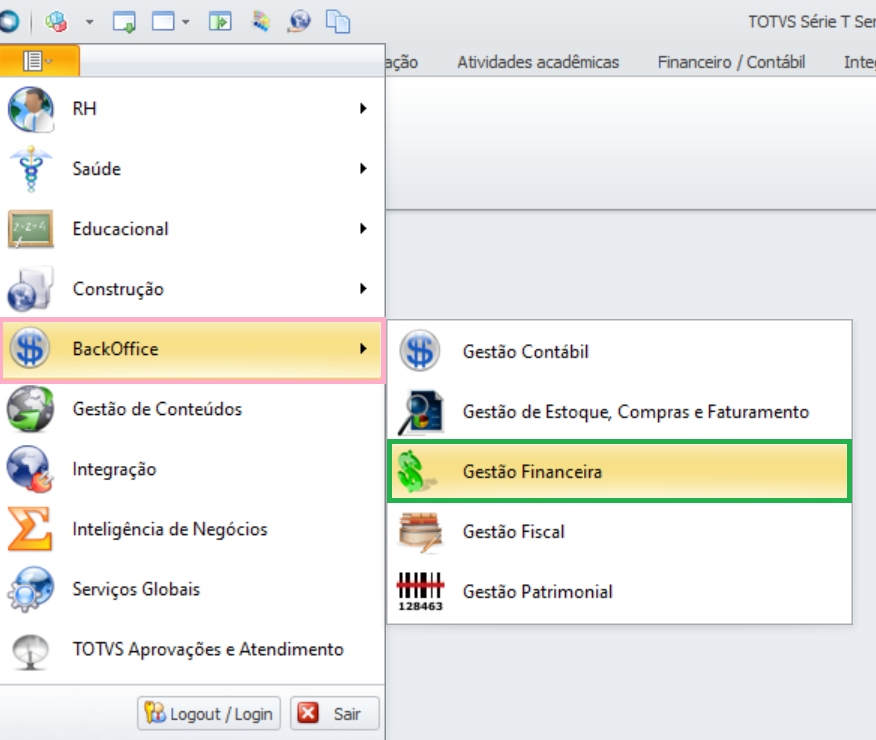Click the blank window toolbar icon
This screenshot has height=740, width=876.
(163, 22)
